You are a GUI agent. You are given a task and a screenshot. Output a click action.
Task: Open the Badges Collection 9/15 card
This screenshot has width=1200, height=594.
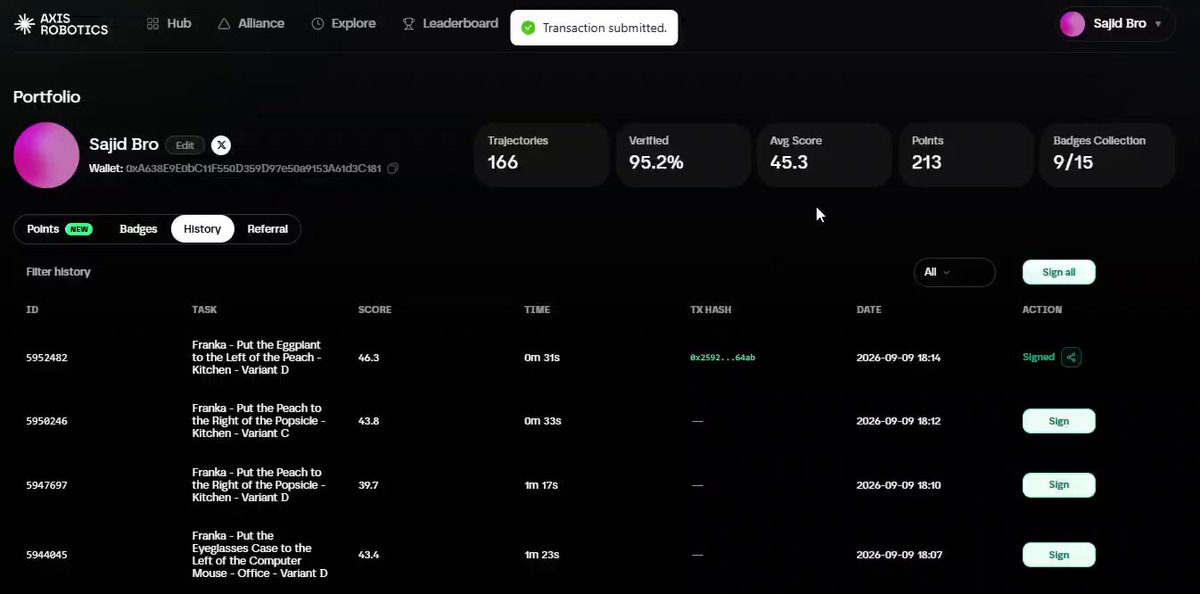(x=1108, y=155)
